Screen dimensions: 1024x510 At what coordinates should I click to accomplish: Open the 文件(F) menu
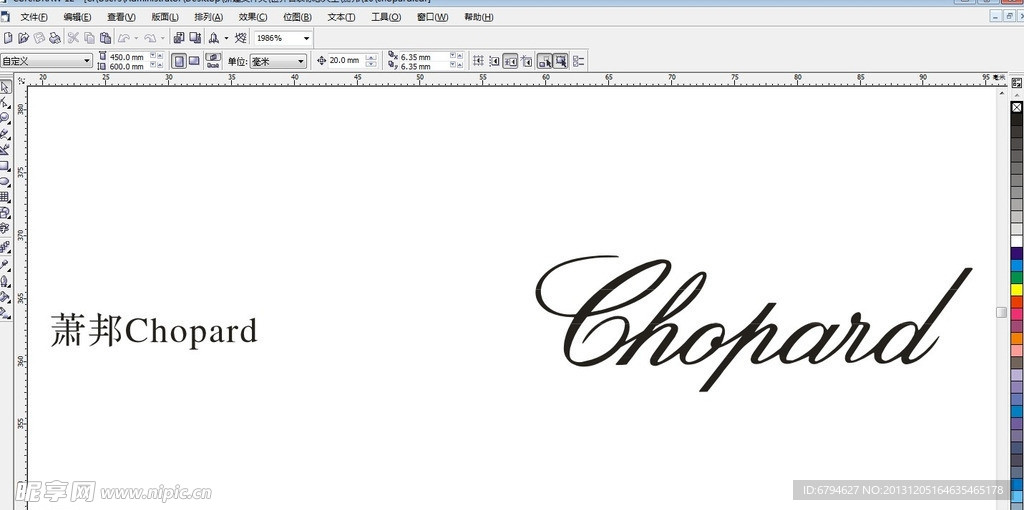[34, 17]
